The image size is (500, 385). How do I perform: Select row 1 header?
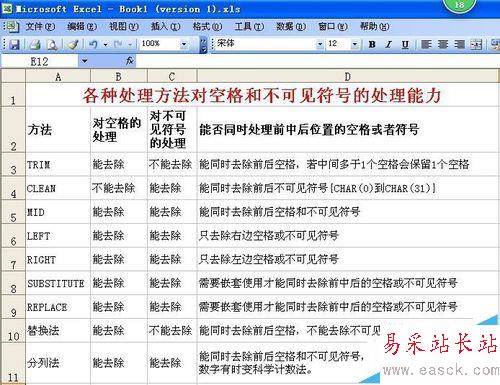(13, 95)
